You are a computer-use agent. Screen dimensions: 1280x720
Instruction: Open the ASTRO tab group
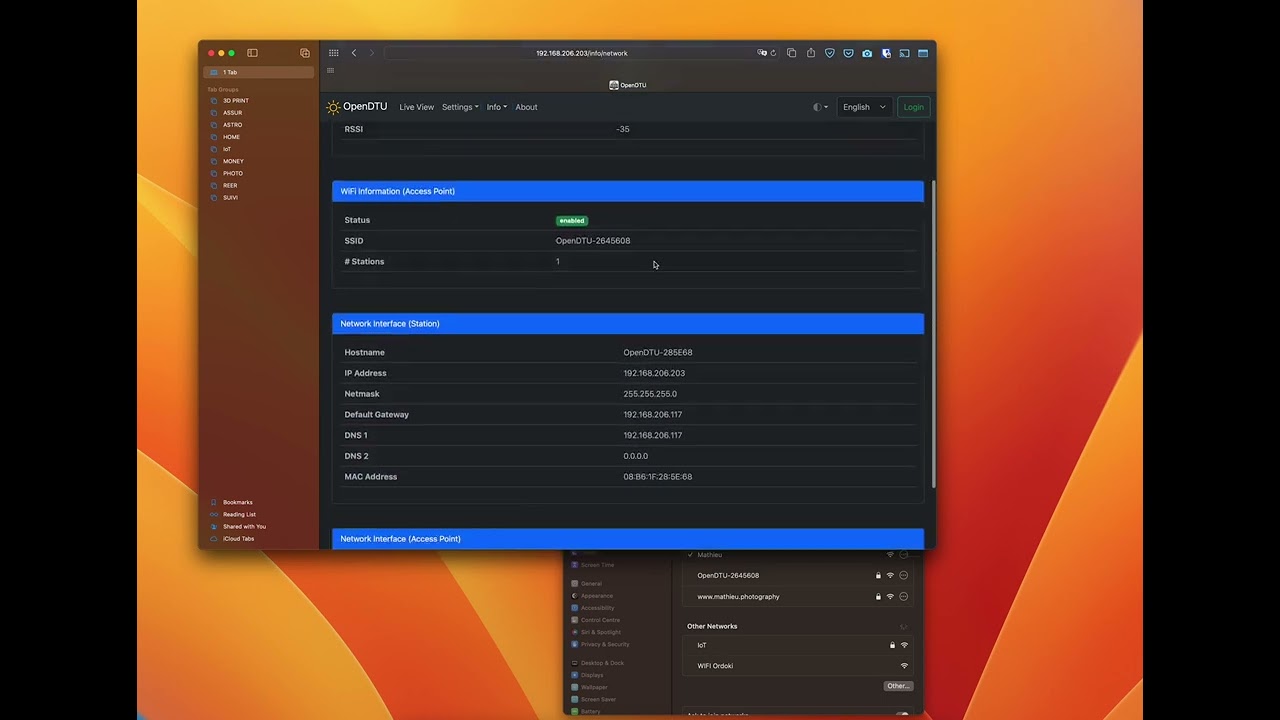[233, 125]
